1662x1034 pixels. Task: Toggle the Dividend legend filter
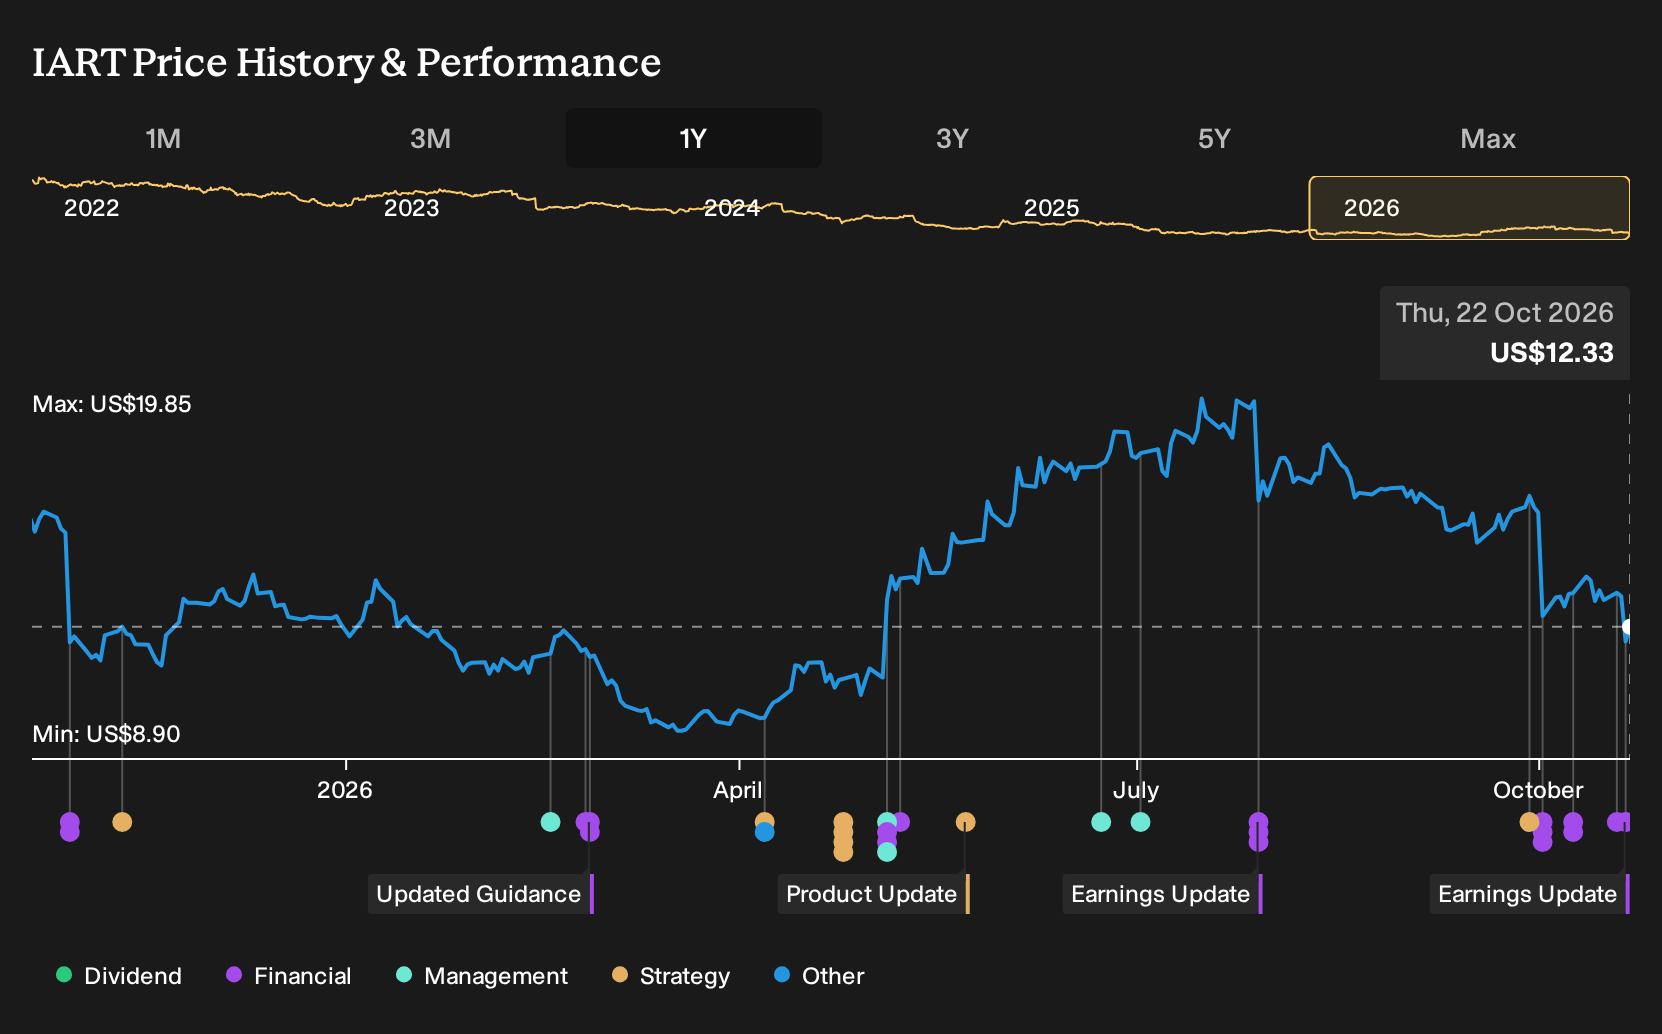click(x=119, y=976)
